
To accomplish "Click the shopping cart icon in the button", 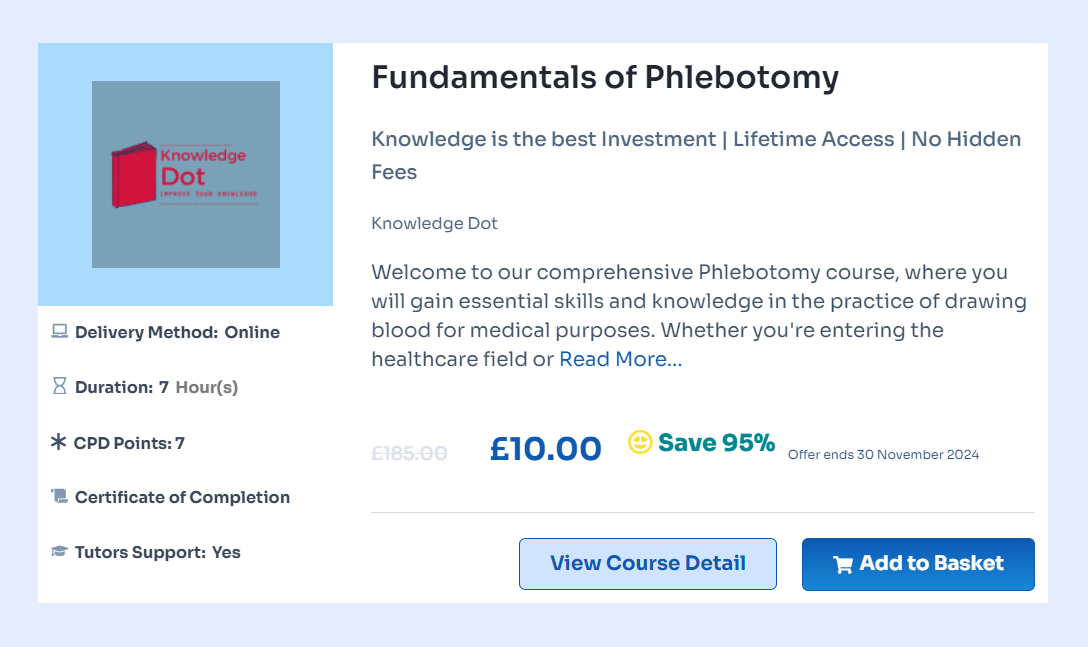I will pos(843,564).
